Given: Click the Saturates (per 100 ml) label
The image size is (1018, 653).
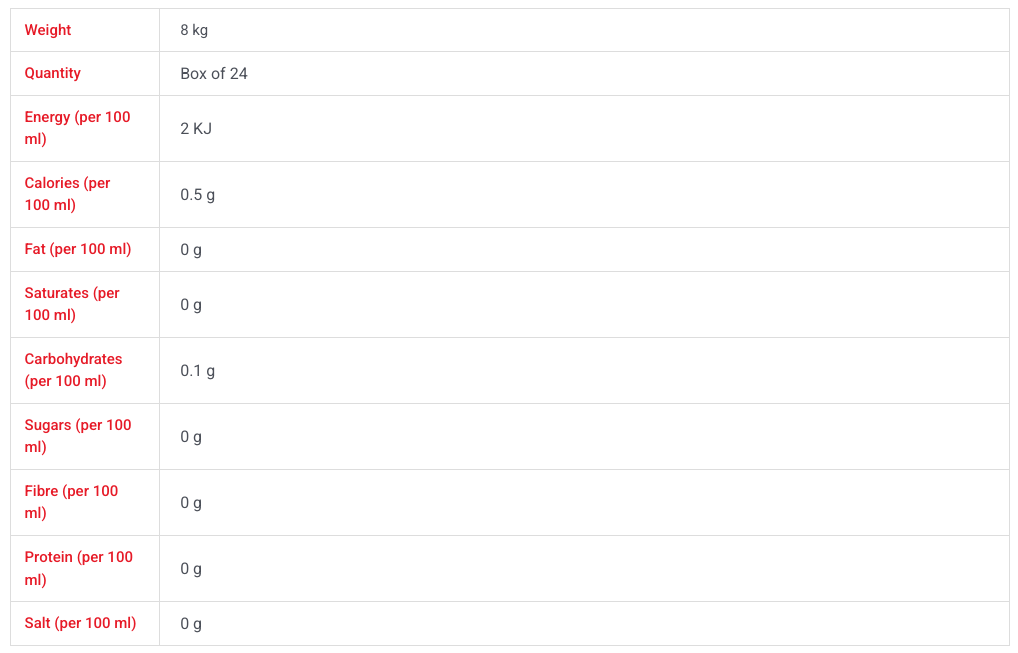Looking at the screenshot, I should 72,304.
